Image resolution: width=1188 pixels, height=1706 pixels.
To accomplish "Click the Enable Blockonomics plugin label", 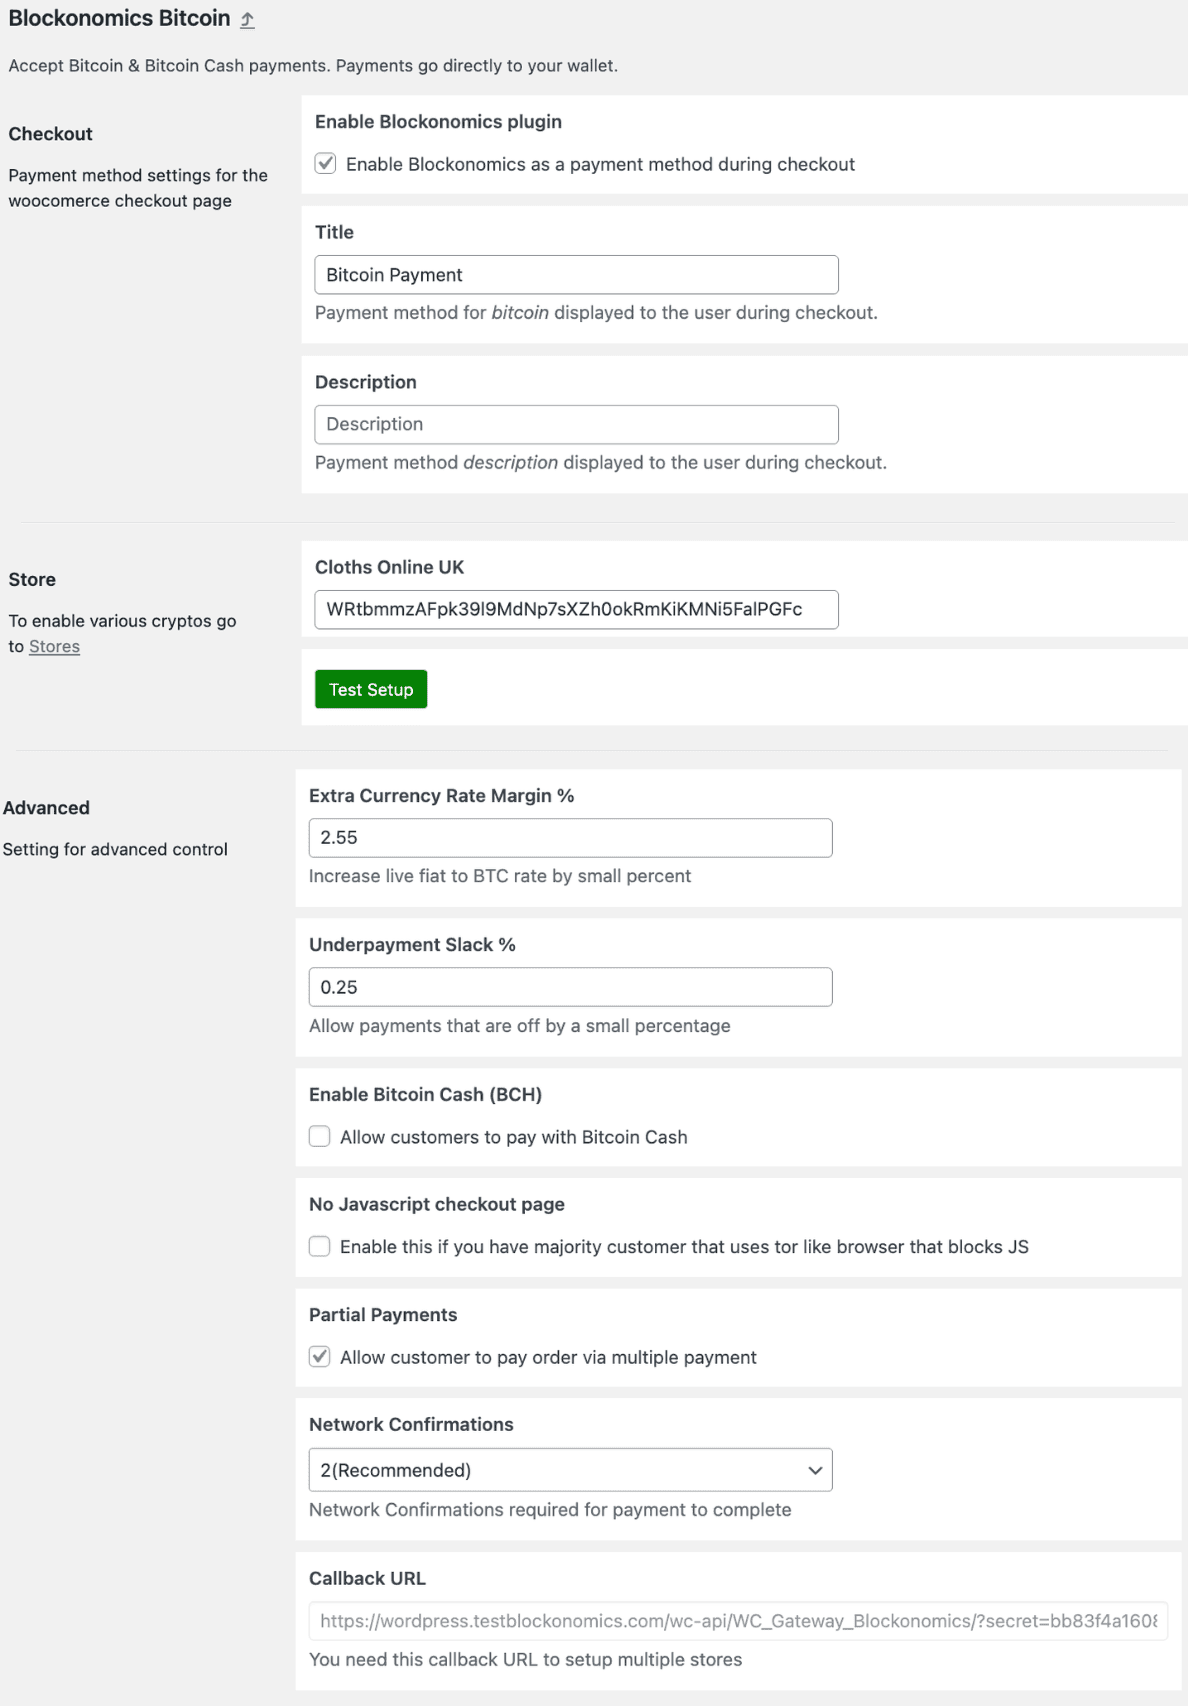I will (438, 121).
